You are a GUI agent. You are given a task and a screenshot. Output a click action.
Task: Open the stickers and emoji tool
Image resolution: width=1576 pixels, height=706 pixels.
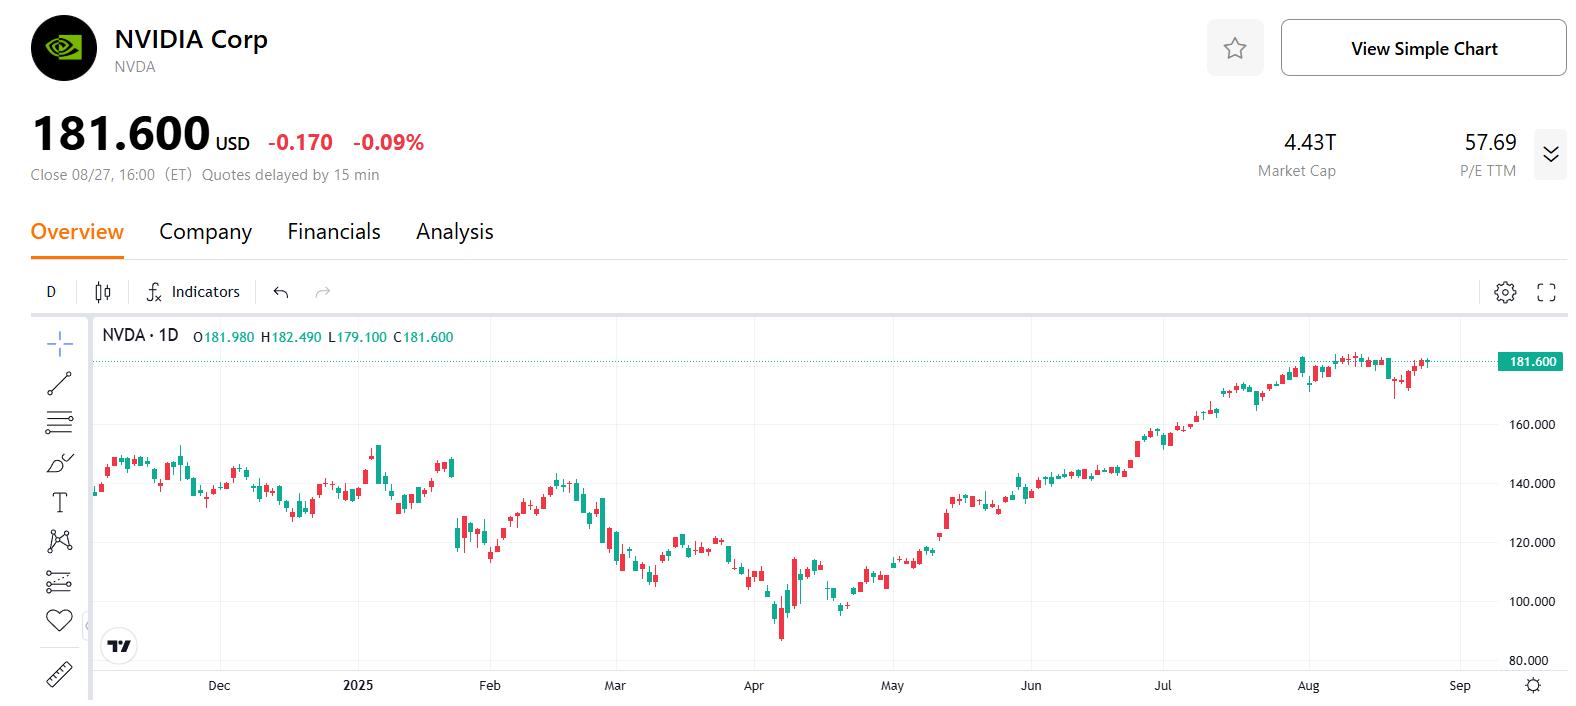(59, 620)
